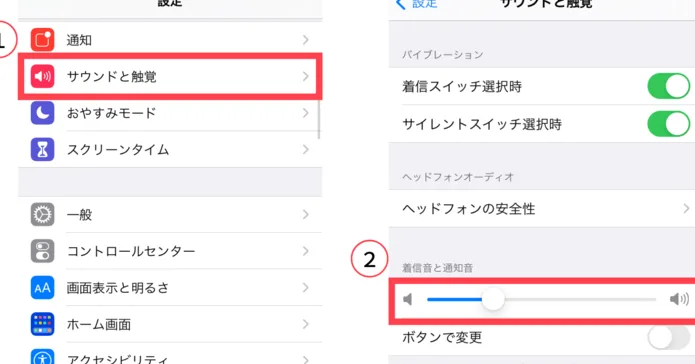The height and width of the screenshot is (364, 695).
Task: Open the おやすみモード menu row
Action: click(x=170, y=113)
